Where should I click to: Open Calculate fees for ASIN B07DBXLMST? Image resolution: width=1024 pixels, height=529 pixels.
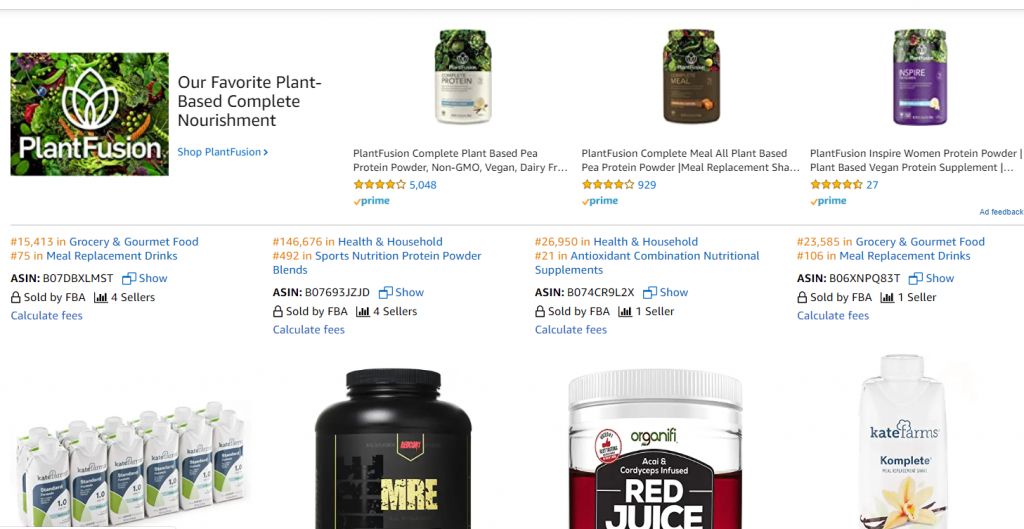46,315
